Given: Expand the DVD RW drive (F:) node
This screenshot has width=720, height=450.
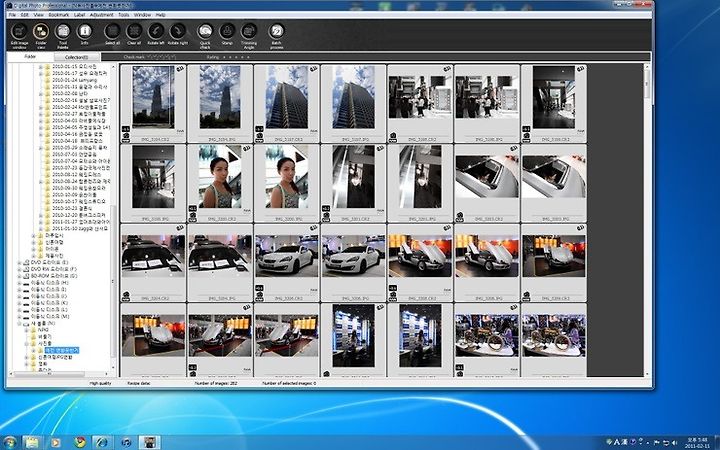Looking at the screenshot, I should click(19, 269).
